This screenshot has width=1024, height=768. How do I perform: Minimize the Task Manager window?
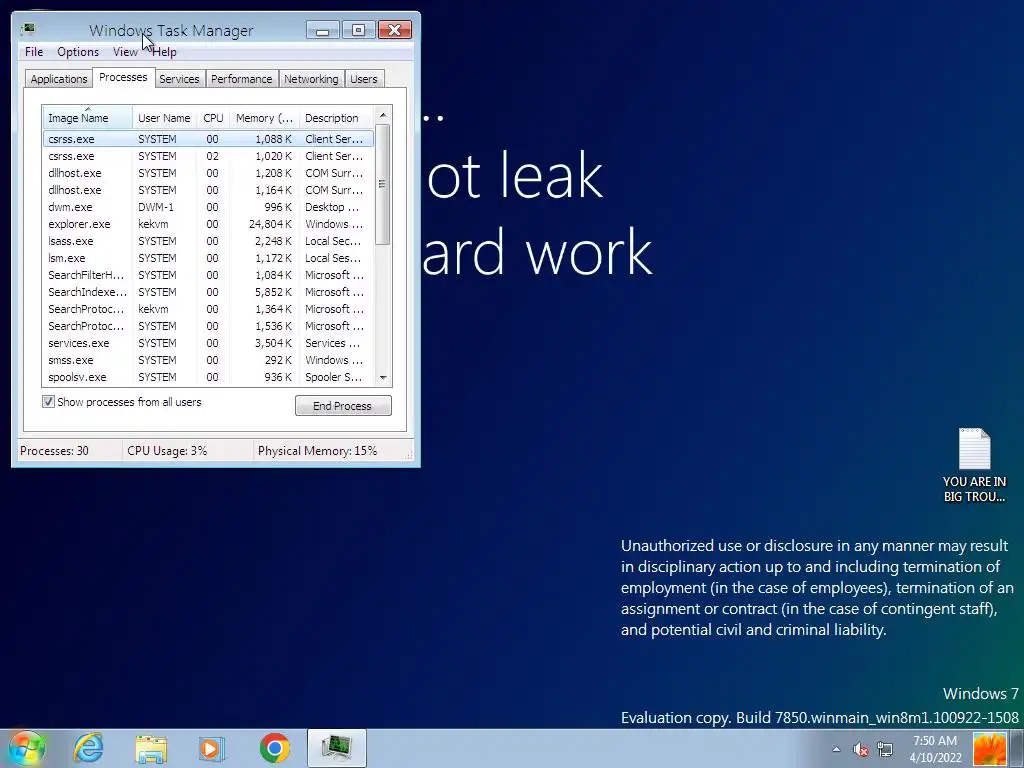click(323, 30)
